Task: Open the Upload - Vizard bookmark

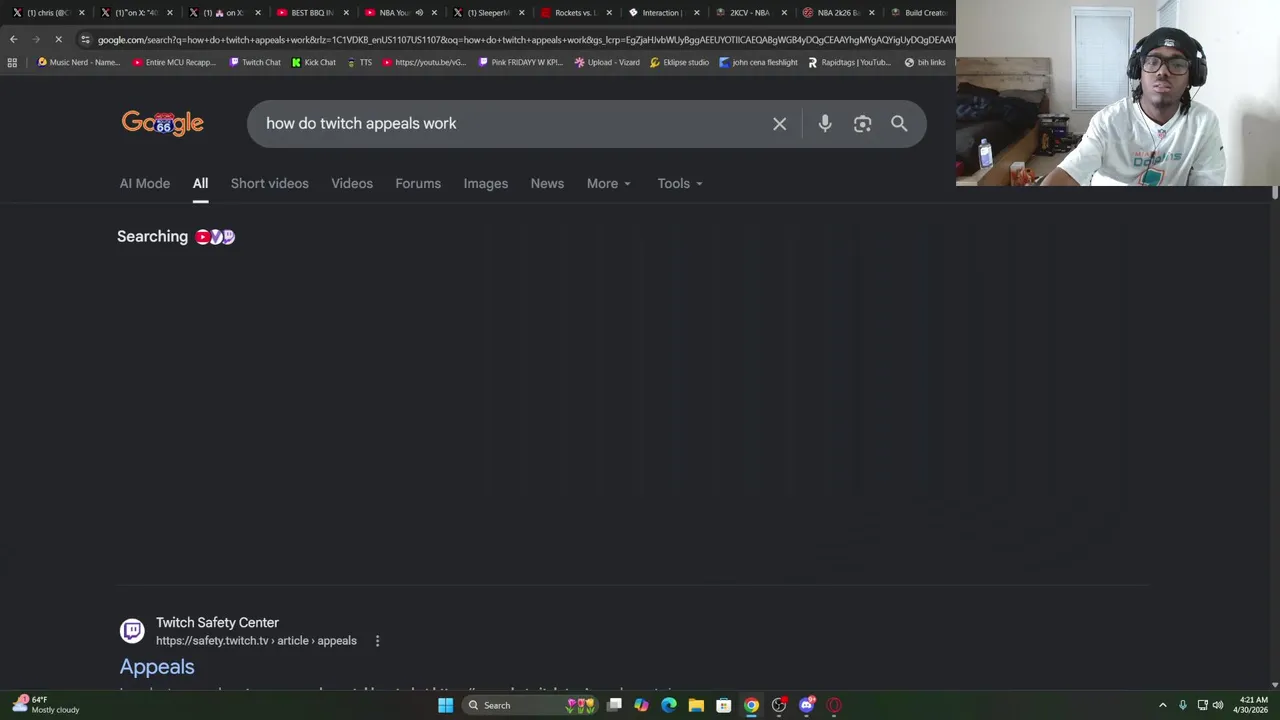Action: coord(607,62)
